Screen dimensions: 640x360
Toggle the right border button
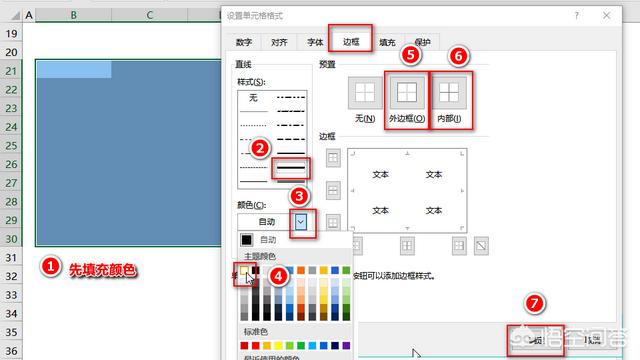tap(459, 246)
